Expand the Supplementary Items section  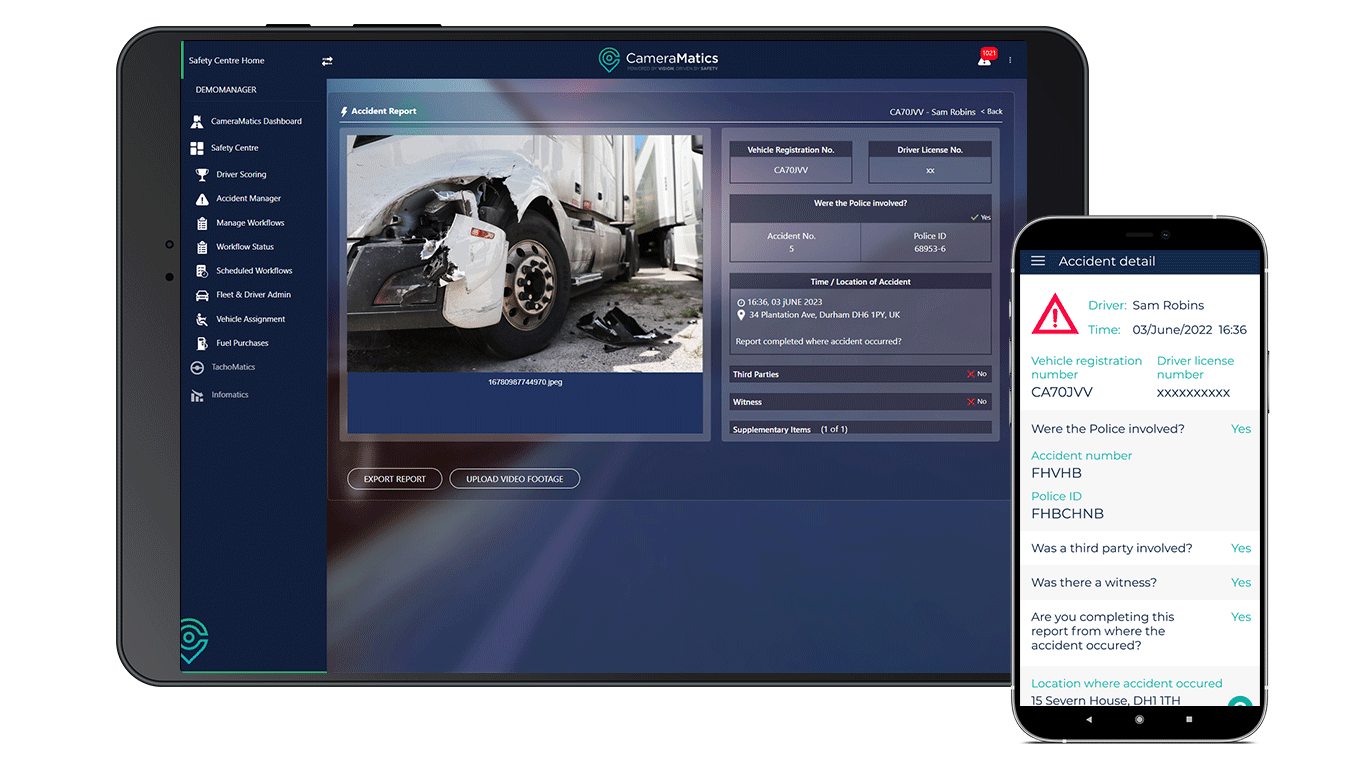(861, 429)
